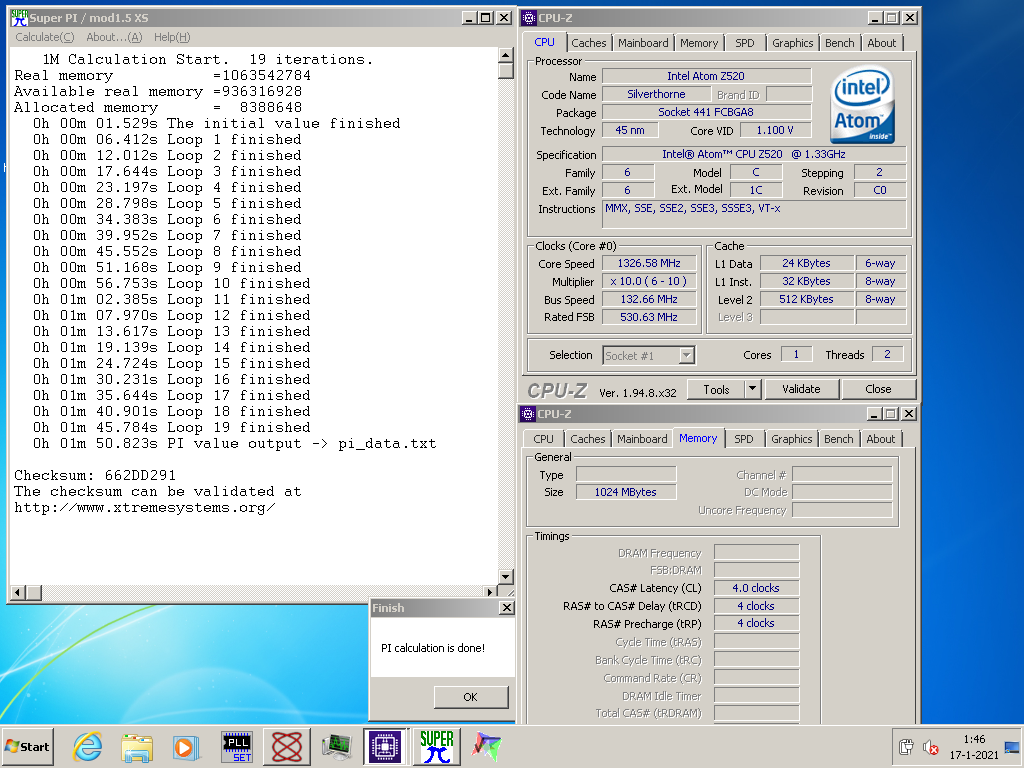The image size is (1024, 768).
Task: Click the Validate button
Action: [801, 389]
